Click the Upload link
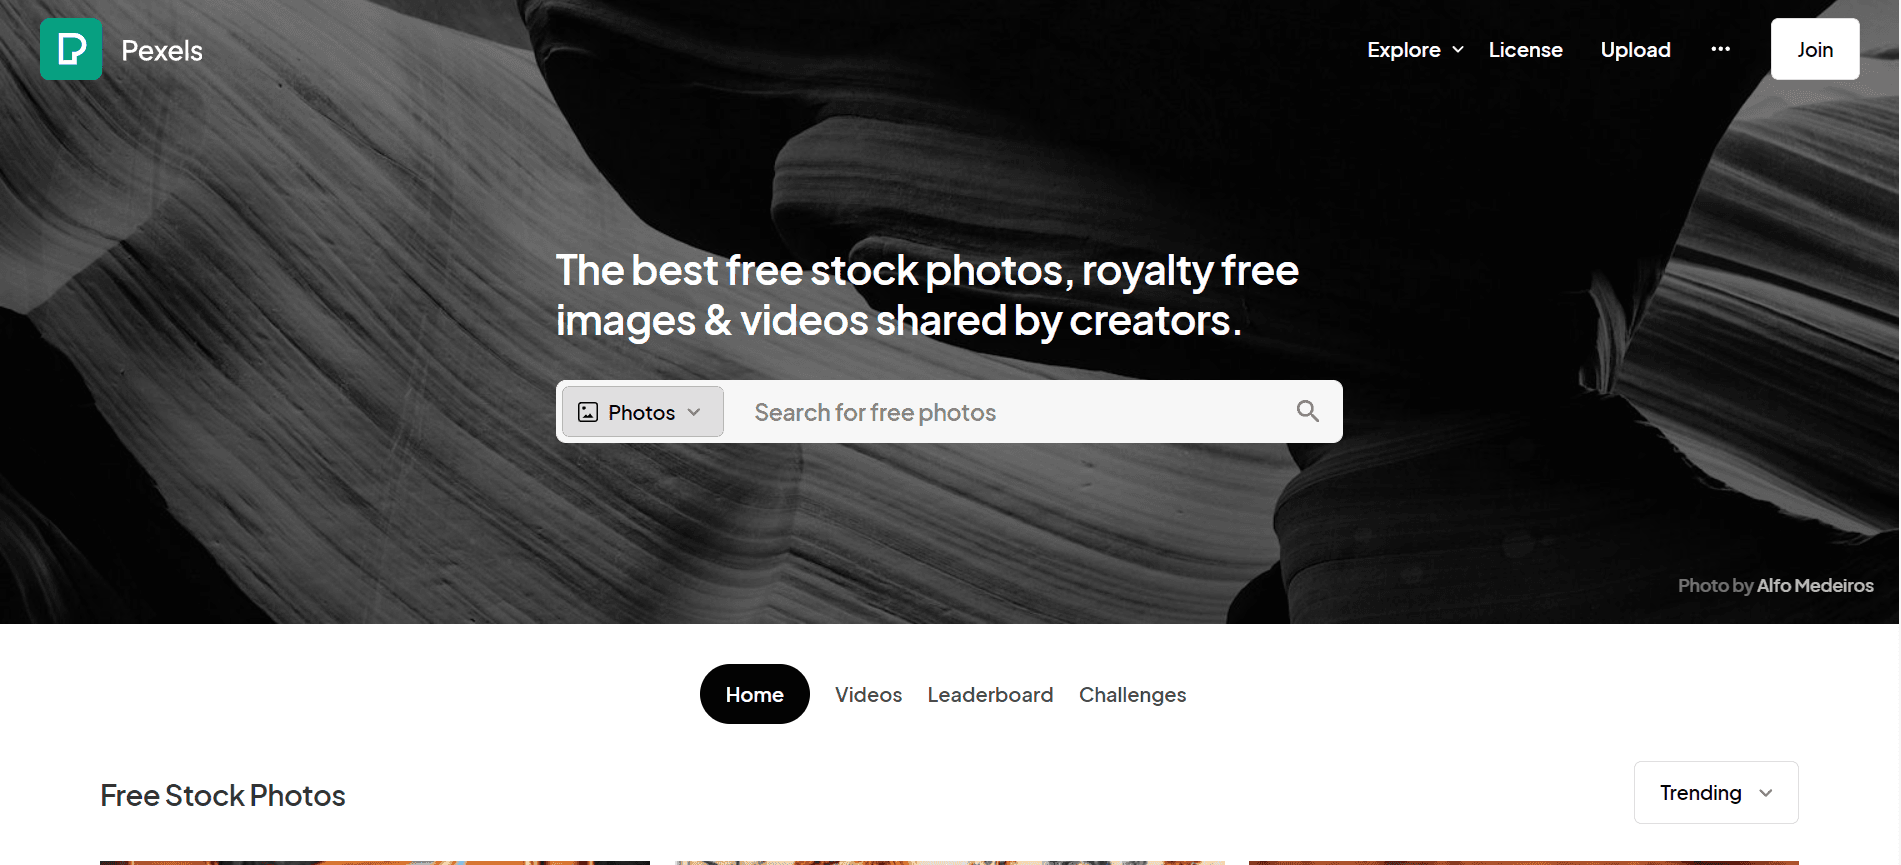The image size is (1901, 865). coord(1635,49)
